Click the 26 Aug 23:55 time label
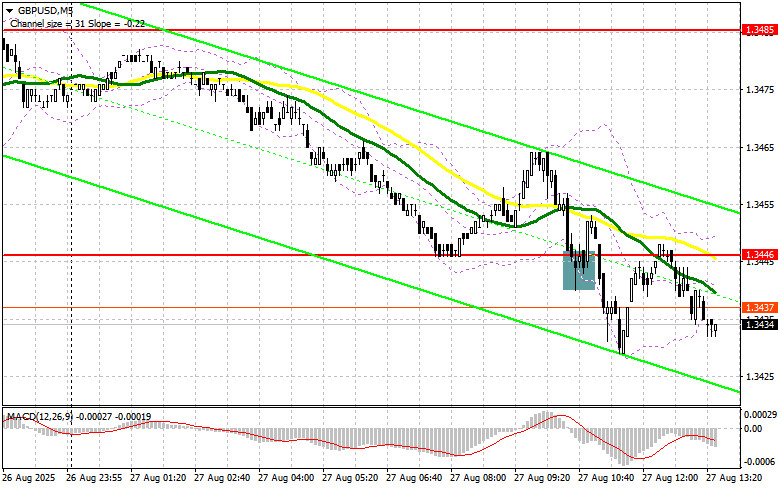This screenshot has height=489, width=781. (x=94, y=478)
